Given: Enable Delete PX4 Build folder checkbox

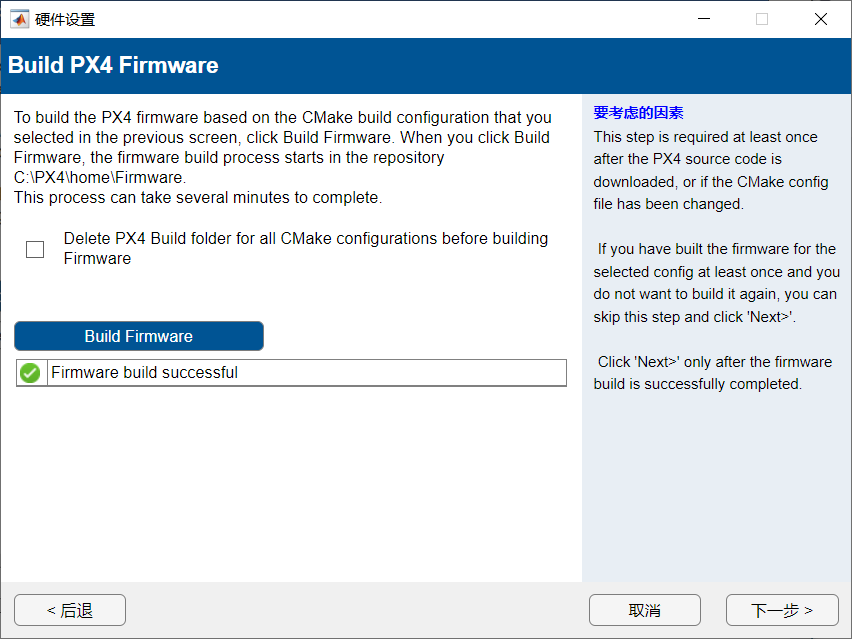Looking at the screenshot, I should (x=35, y=249).
